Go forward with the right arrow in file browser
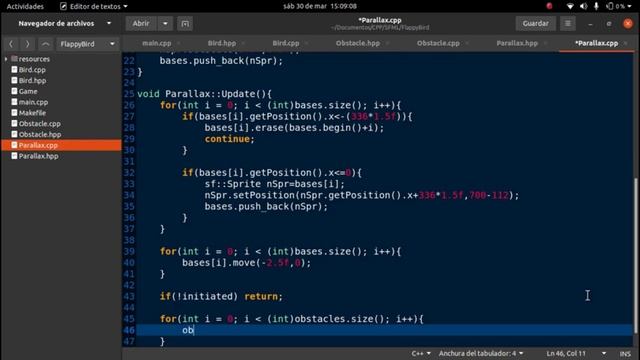The width and height of the screenshot is (640, 360). pos(27,44)
